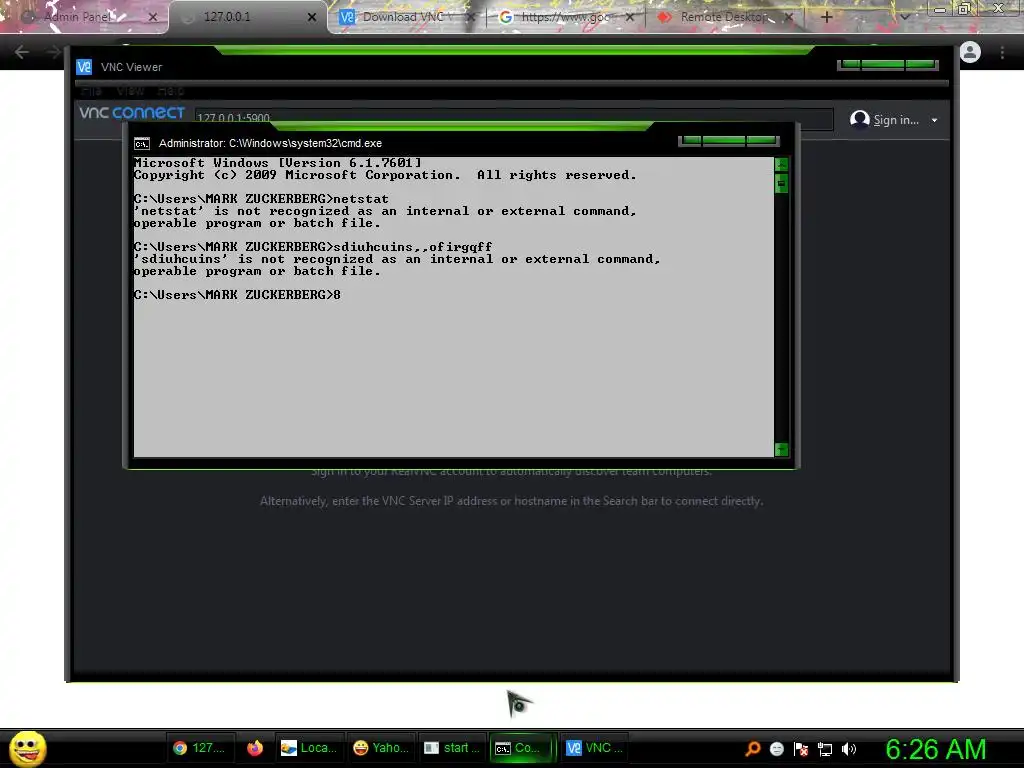
Task: Close the Remote Desktop tab
Action: 789,17
